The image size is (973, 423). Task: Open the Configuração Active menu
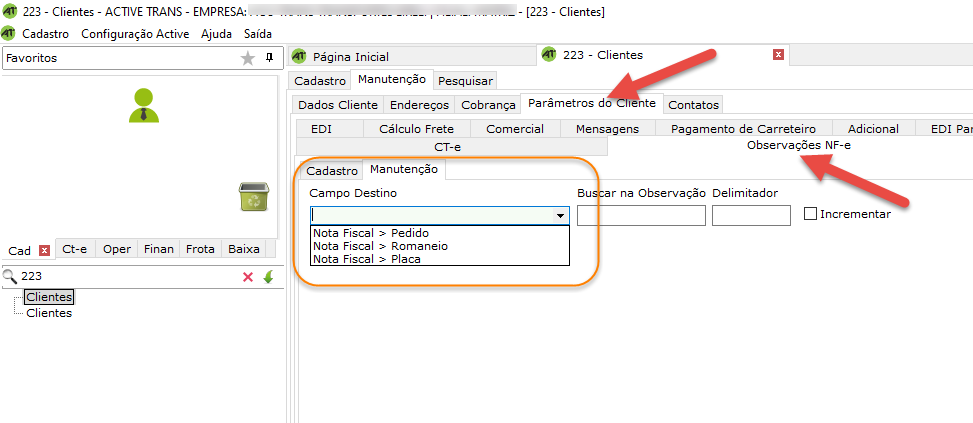click(x=134, y=33)
